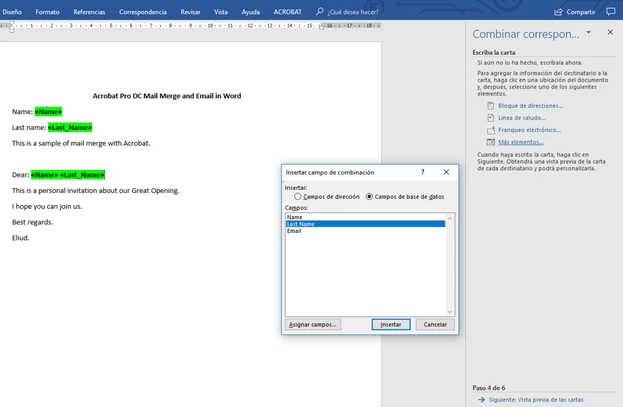
Task: Click the dialog help question mark
Action: [422, 172]
